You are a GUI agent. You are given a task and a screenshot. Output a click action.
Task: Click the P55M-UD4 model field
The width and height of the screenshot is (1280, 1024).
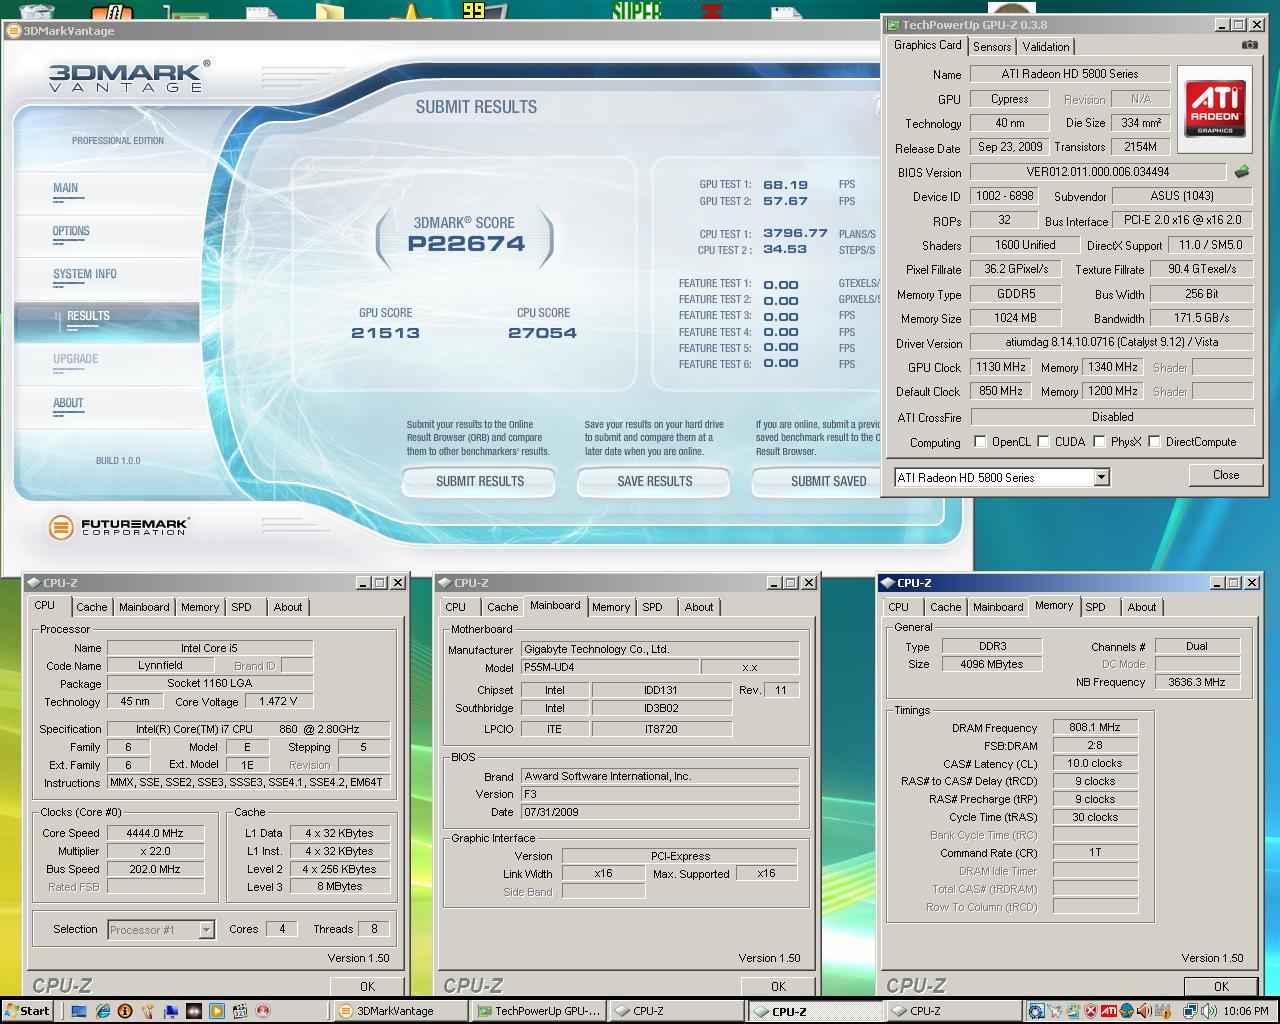pyautogui.click(x=609, y=667)
